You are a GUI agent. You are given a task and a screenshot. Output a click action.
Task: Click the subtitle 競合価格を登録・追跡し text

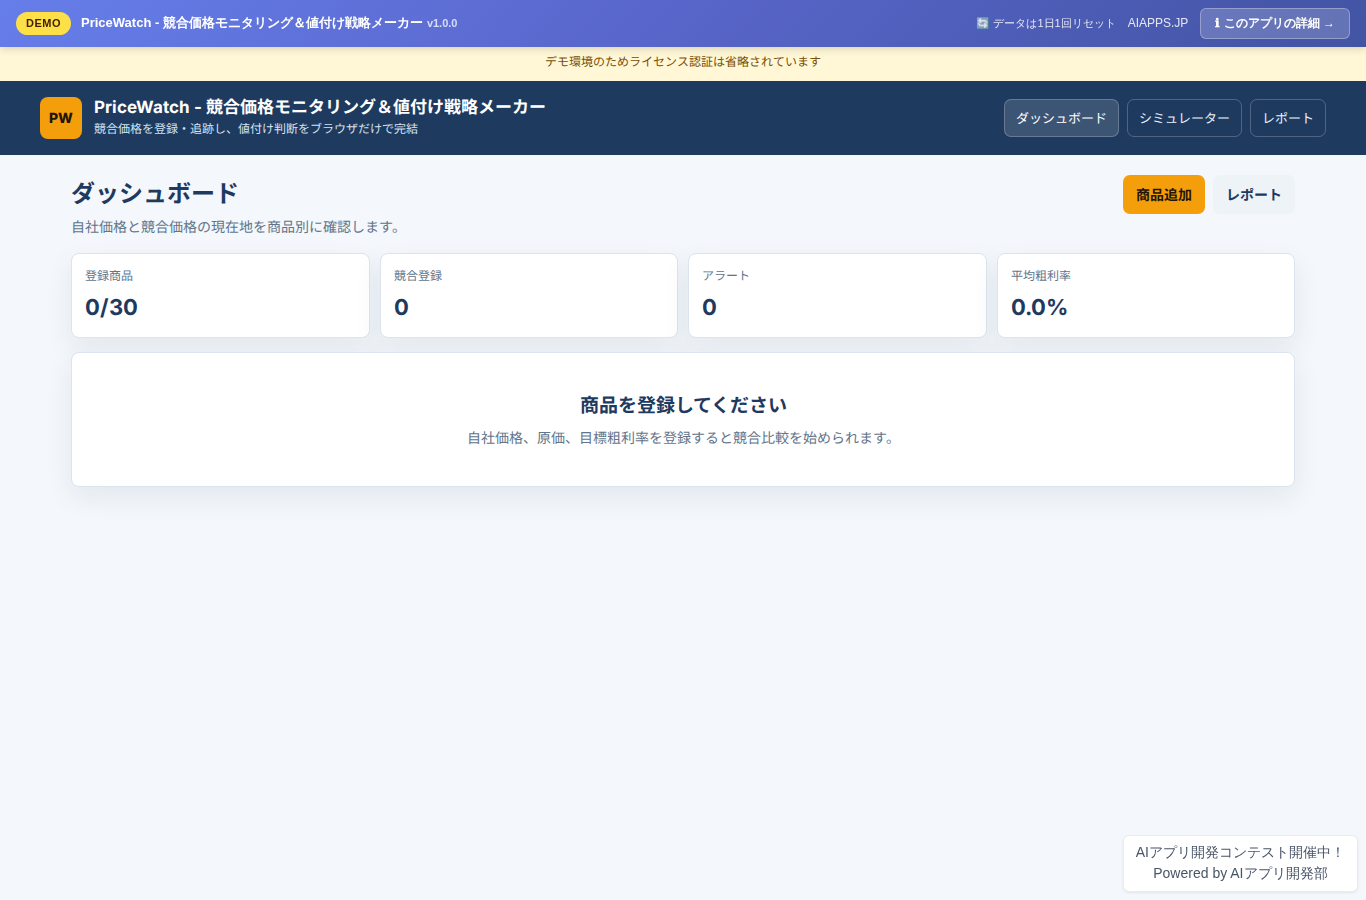[256, 129]
